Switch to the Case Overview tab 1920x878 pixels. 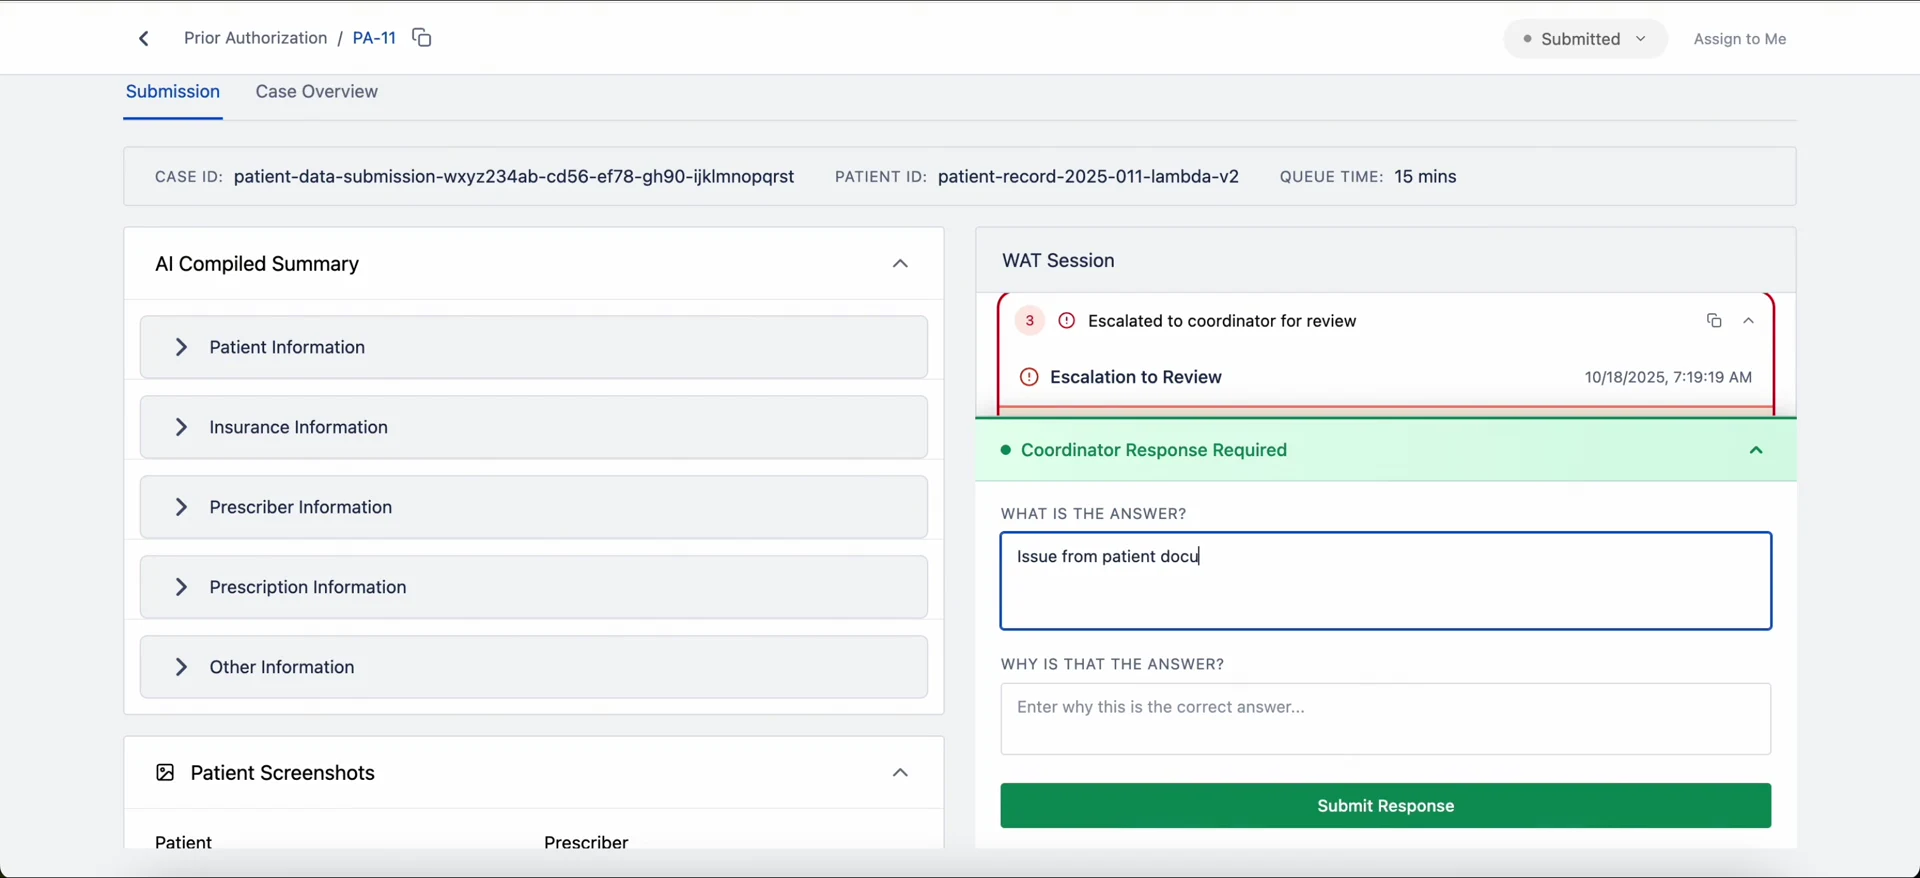tap(316, 92)
